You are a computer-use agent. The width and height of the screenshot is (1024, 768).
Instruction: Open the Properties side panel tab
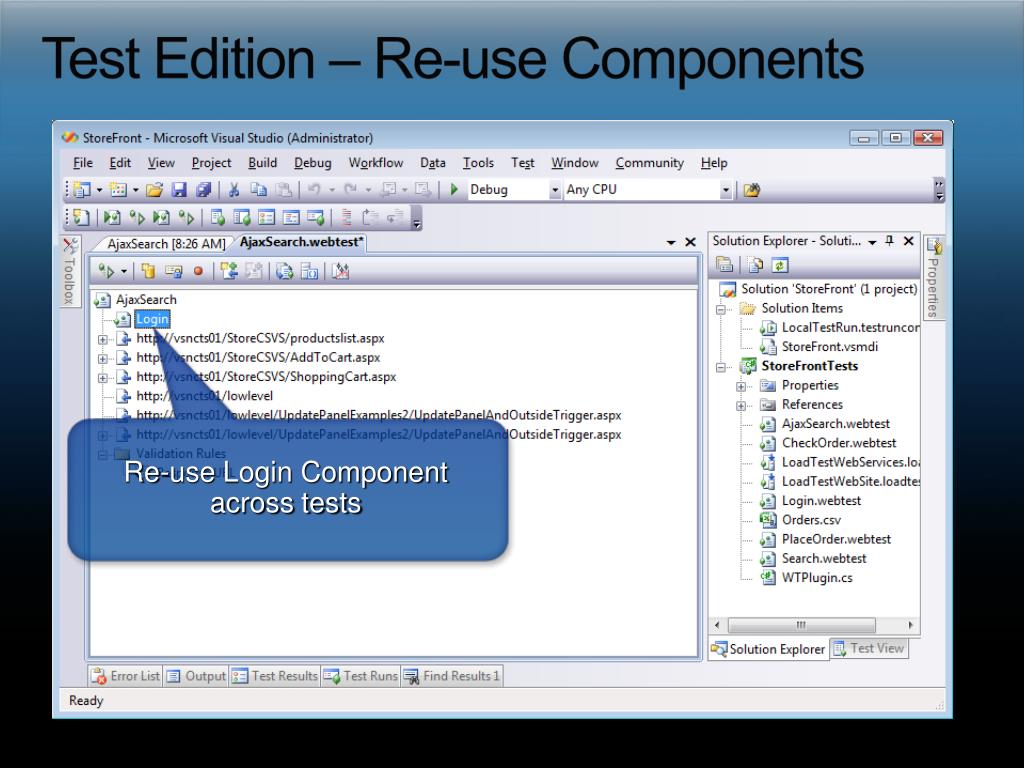pos(934,278)
